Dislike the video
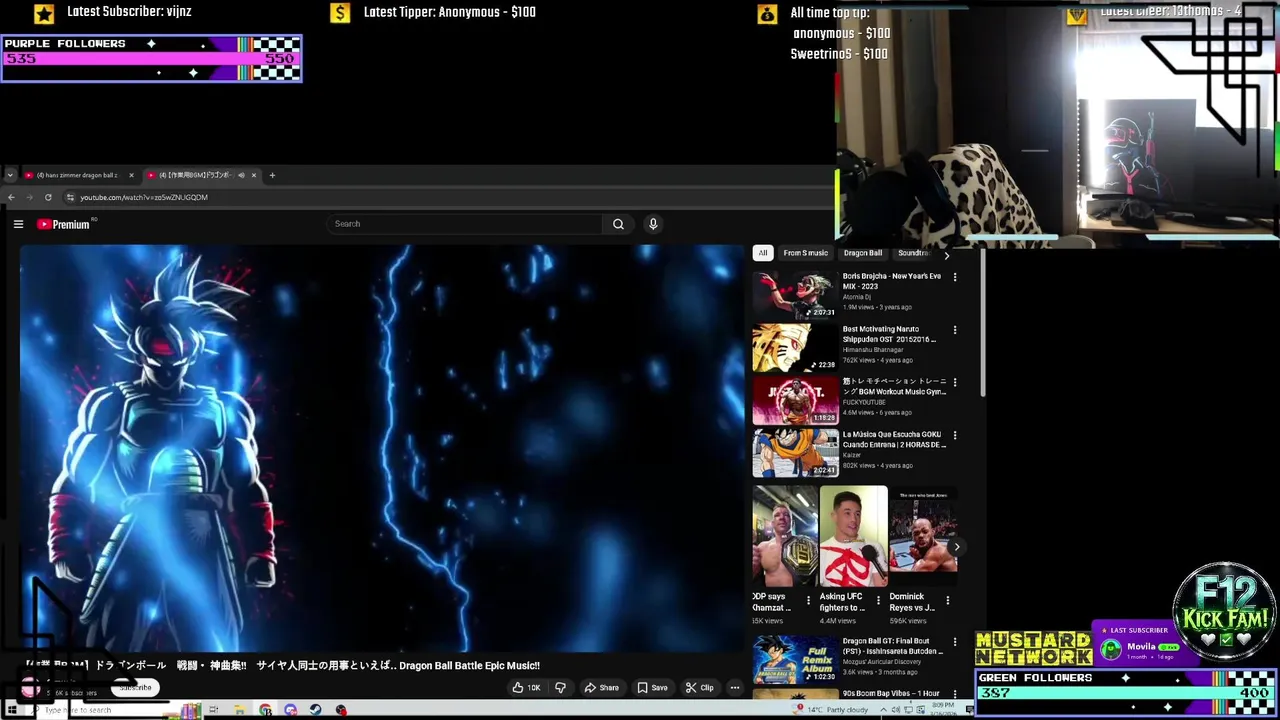 (560, 687)
